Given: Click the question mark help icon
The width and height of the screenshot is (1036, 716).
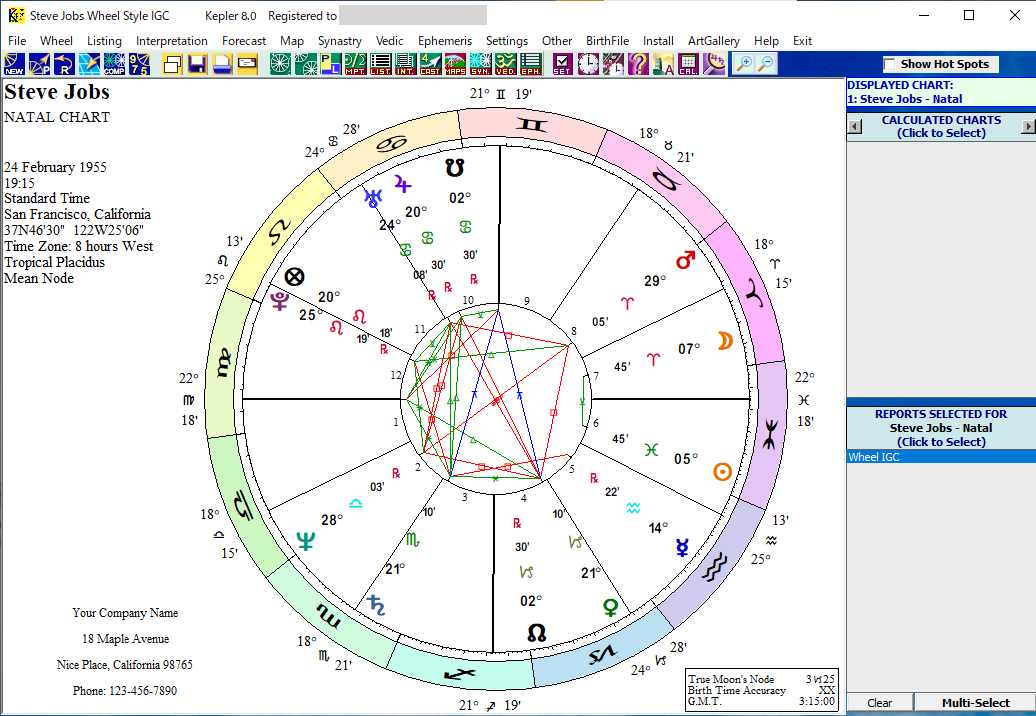Looking at the screenshot, I should (638, 64).
